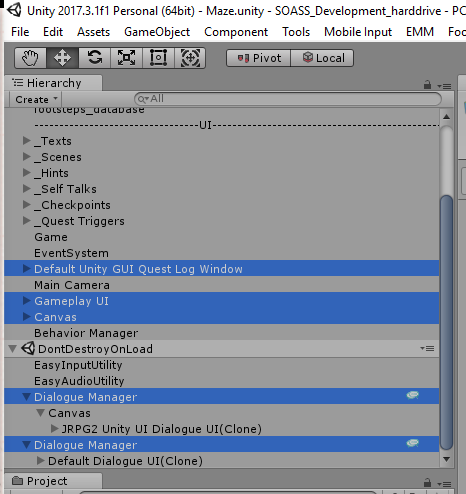
Task: Click first Dialogue Manager speech bubble icon
Action: click(413, 395)
